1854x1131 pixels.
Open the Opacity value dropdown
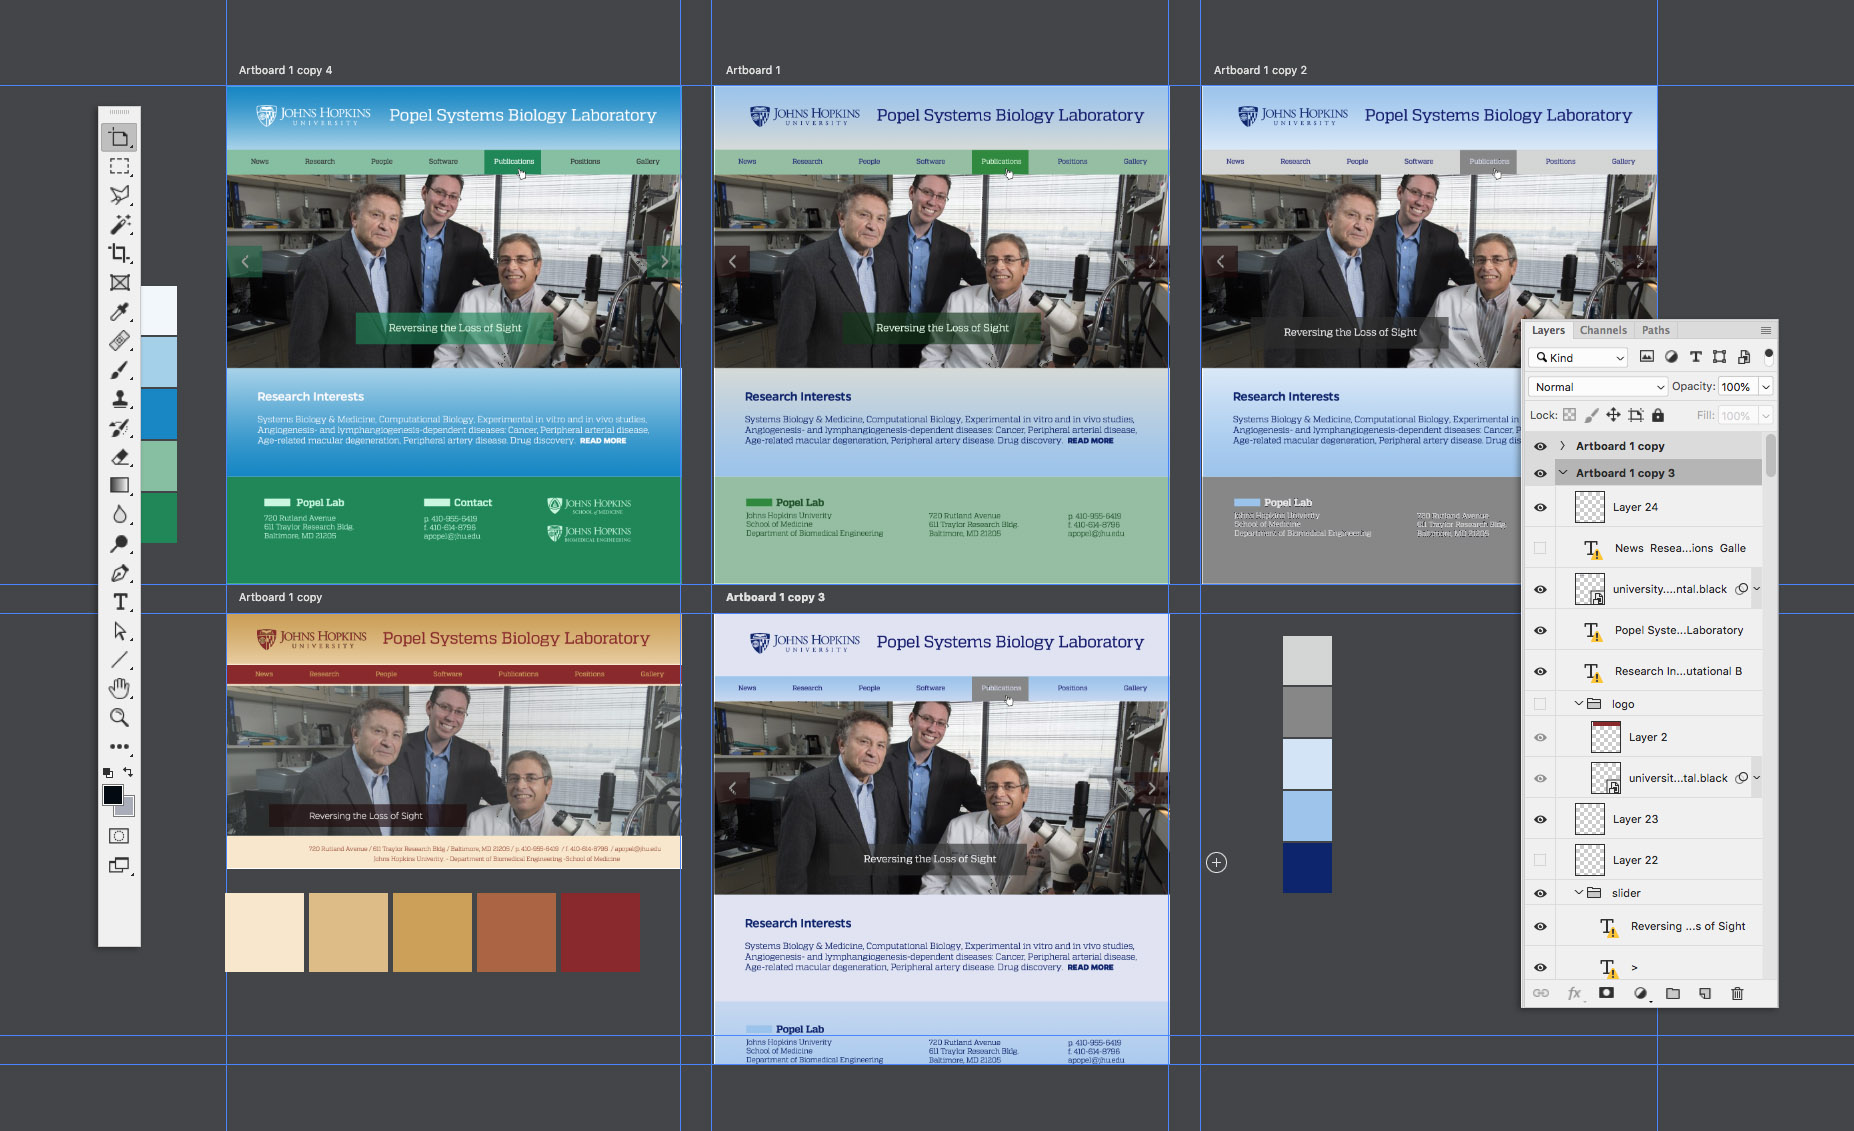pos(1765,386)
